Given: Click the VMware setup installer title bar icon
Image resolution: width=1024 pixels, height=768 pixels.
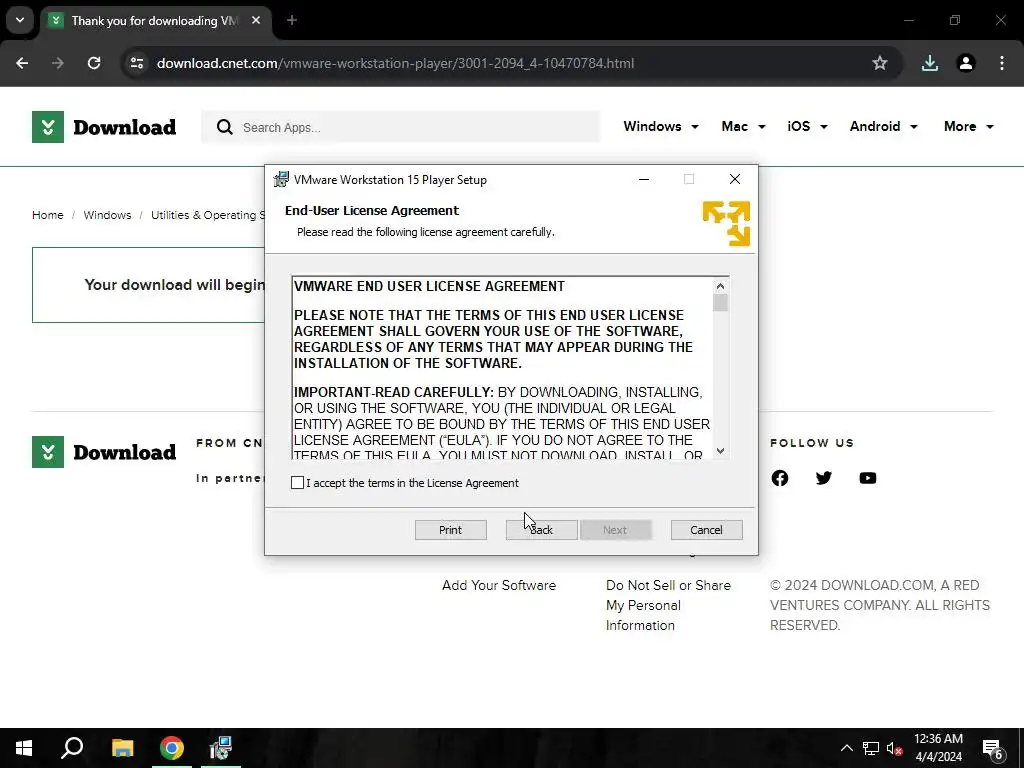Looking at the screenshot, I should pos(281,179).
